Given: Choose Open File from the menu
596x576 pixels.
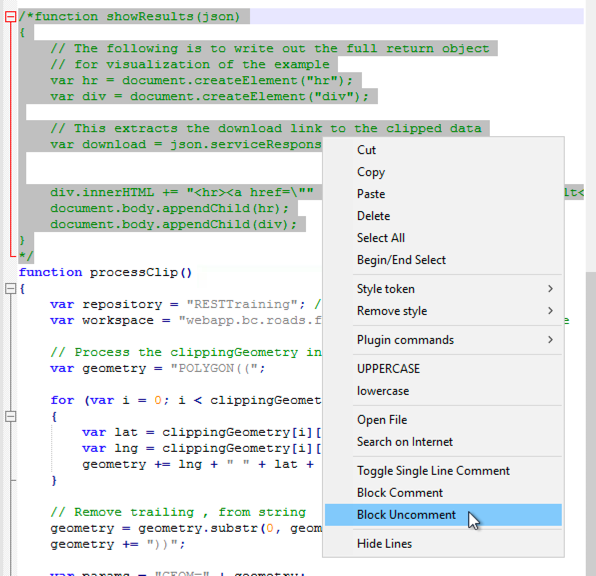Looking at the screenshot, I should (x=443, y=420).
